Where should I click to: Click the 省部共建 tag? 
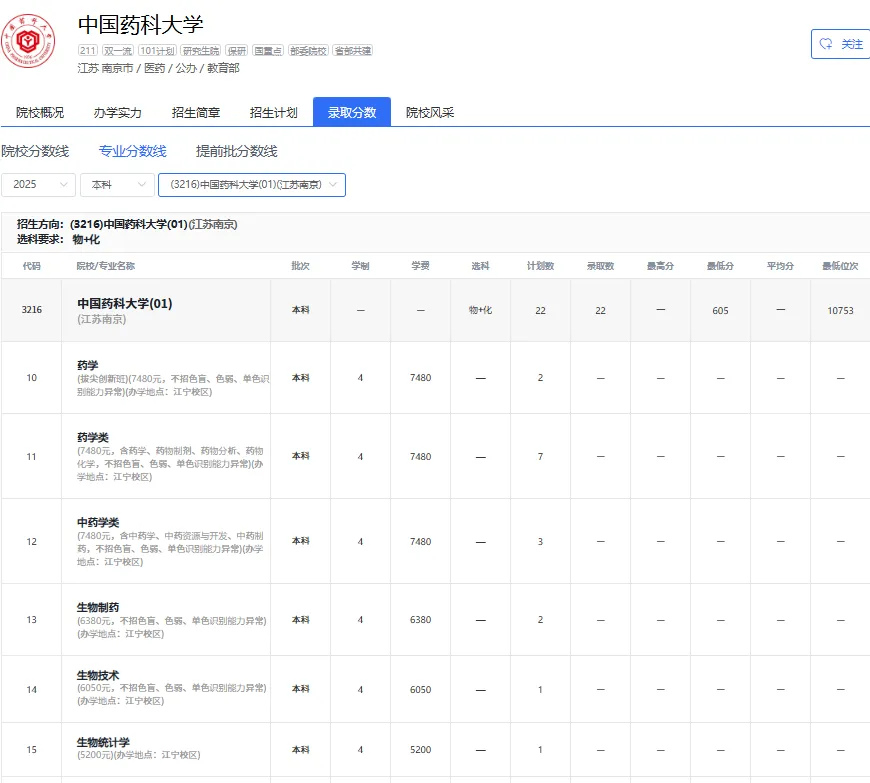click(x=353, y=50)
